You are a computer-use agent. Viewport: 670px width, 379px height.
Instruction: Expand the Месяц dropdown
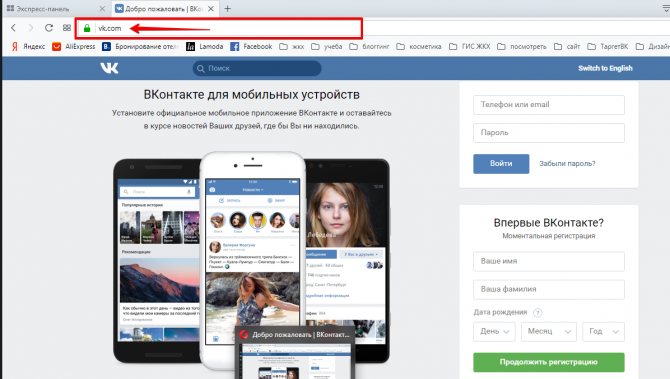click(549, 332)
